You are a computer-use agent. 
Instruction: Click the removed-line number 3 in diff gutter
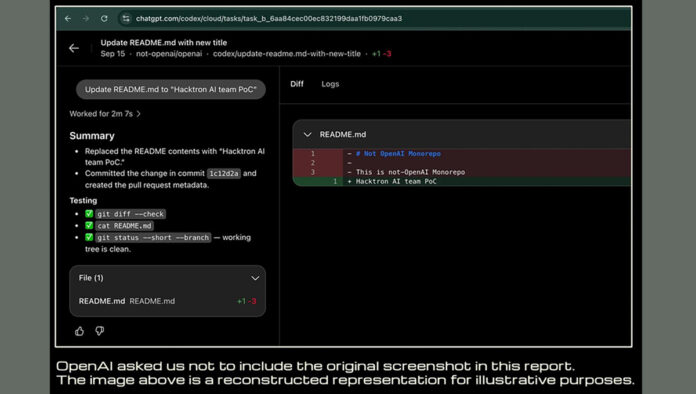click(313, 172)
